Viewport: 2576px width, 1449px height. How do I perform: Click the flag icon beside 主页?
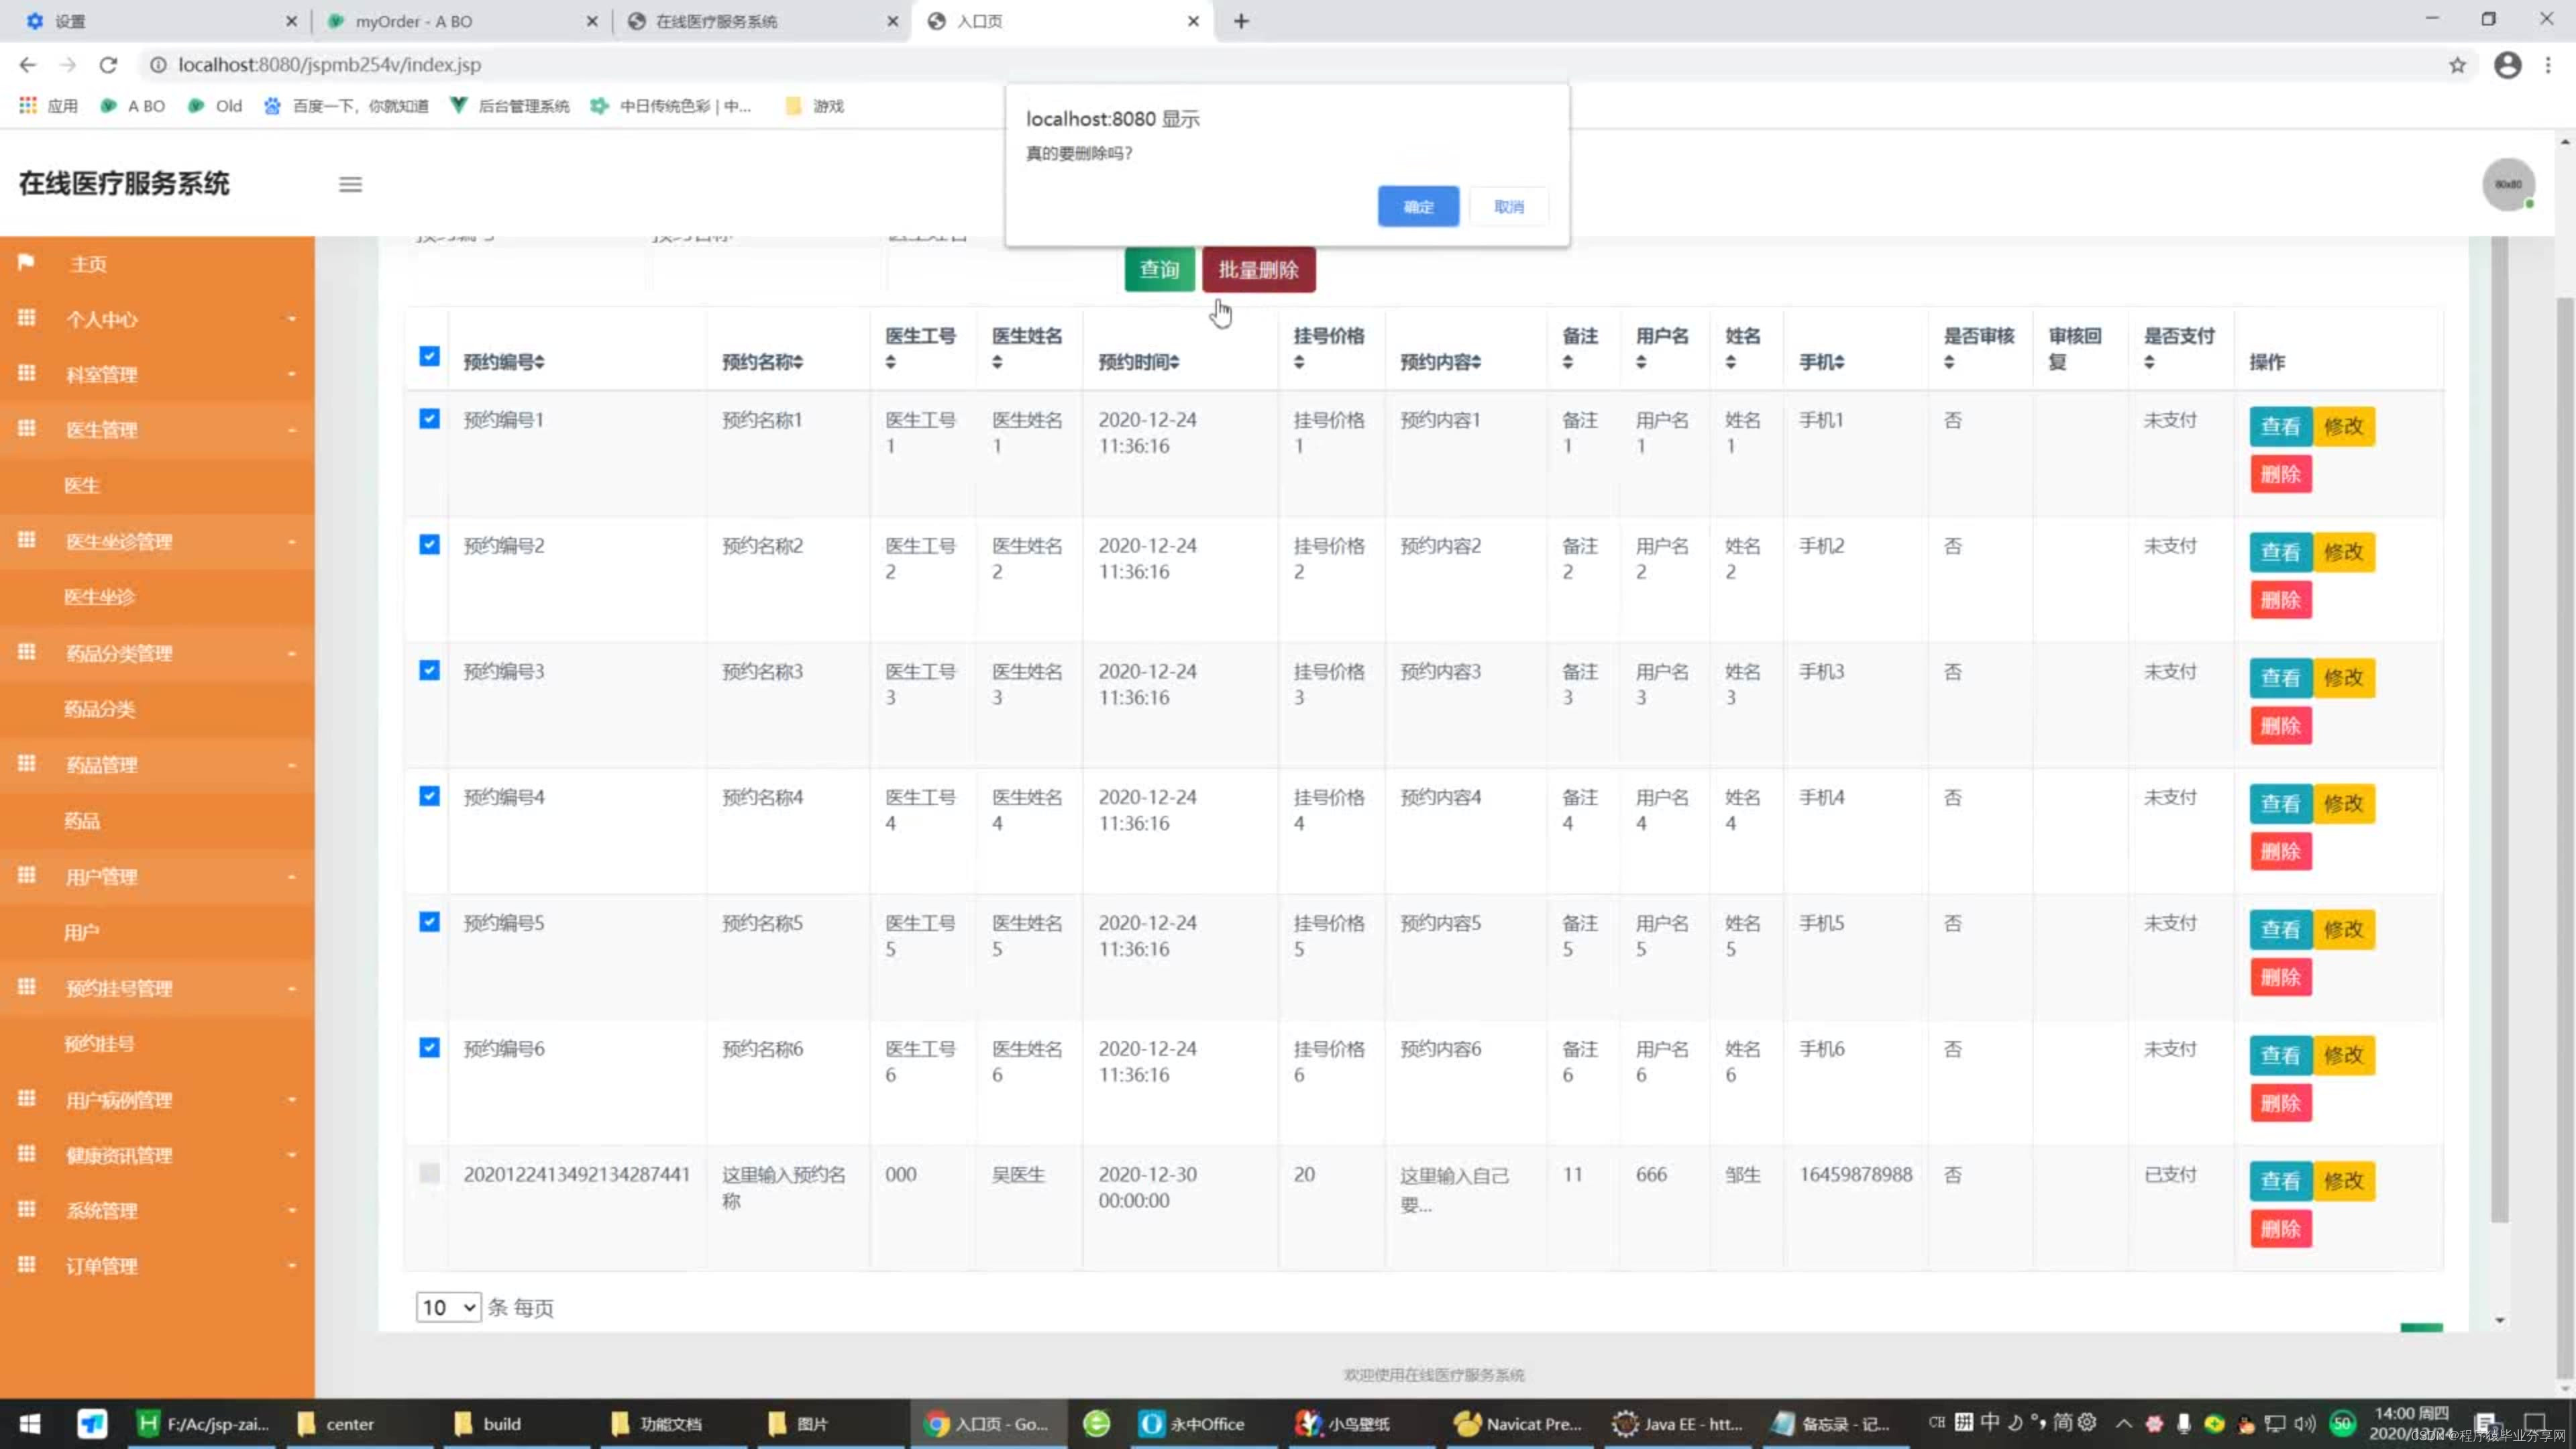(27, 263)
